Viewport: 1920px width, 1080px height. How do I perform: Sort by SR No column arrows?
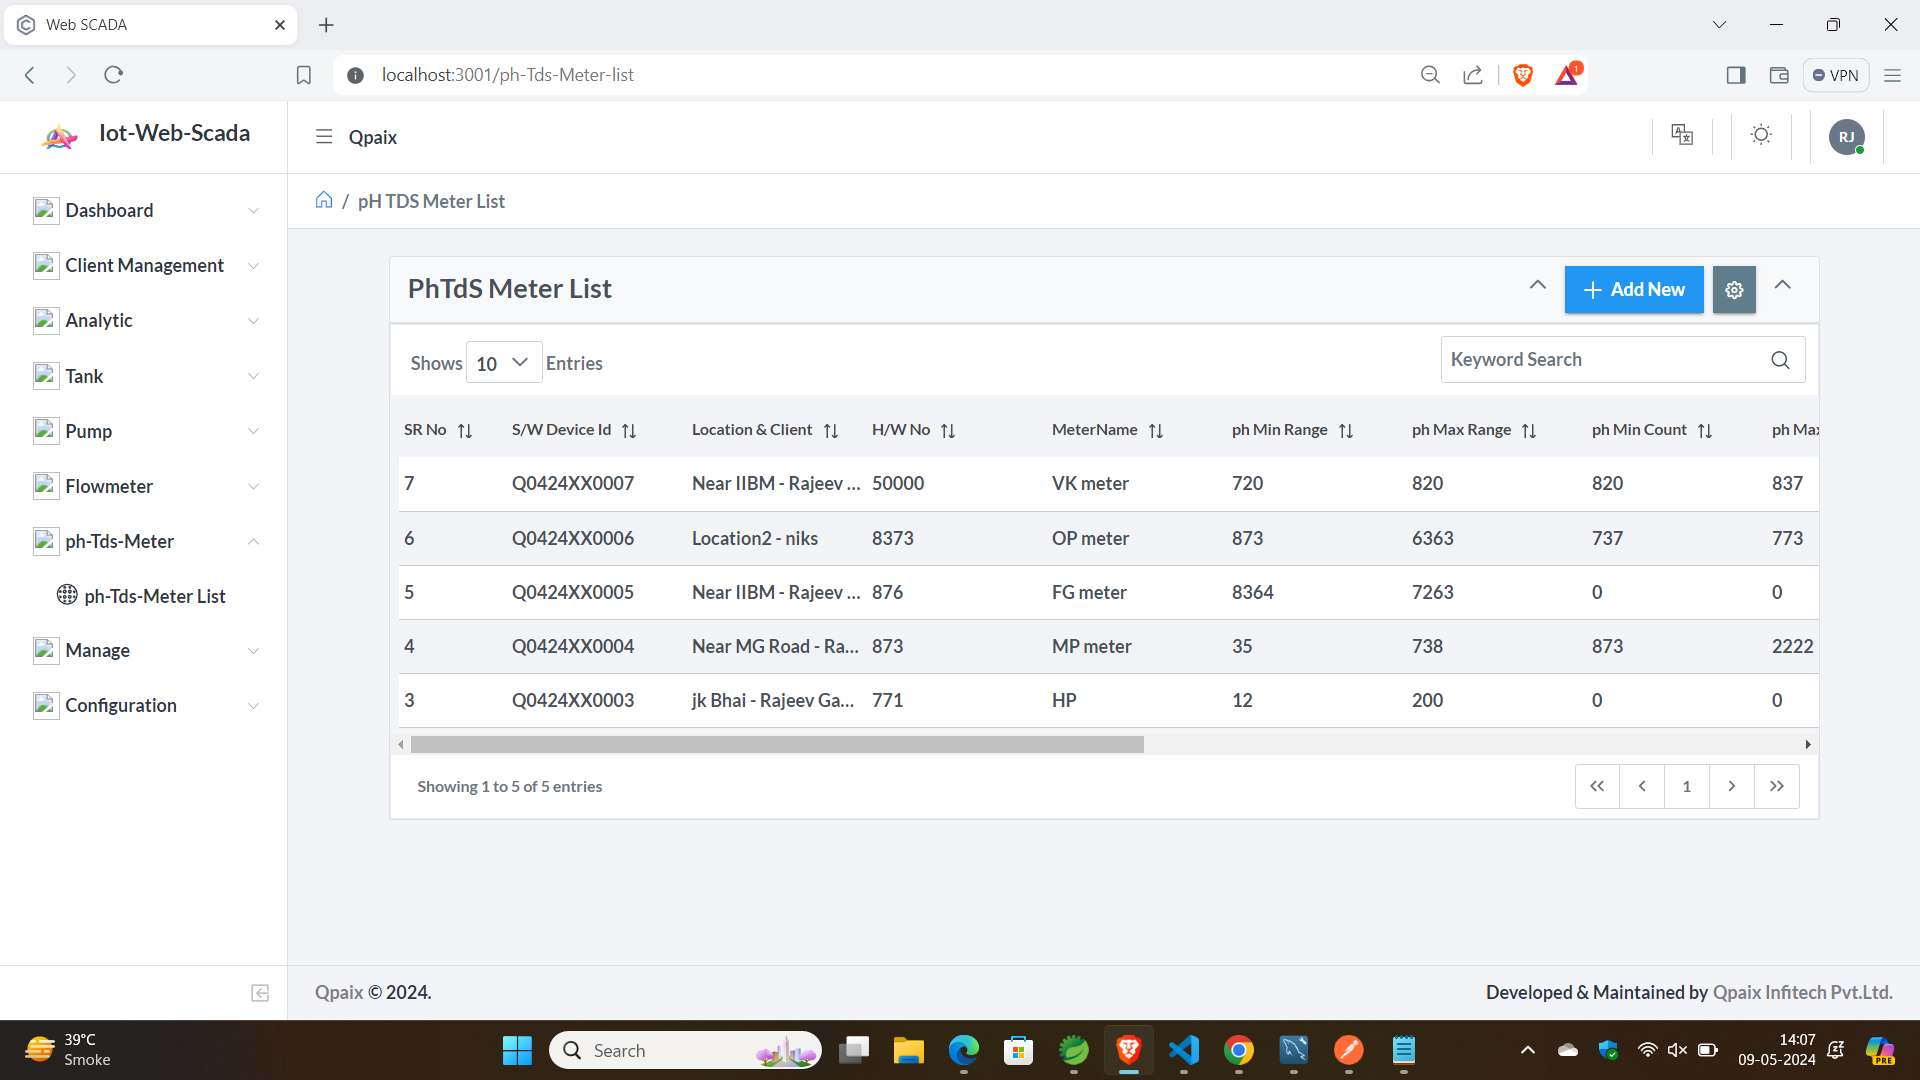coord(465,431)
